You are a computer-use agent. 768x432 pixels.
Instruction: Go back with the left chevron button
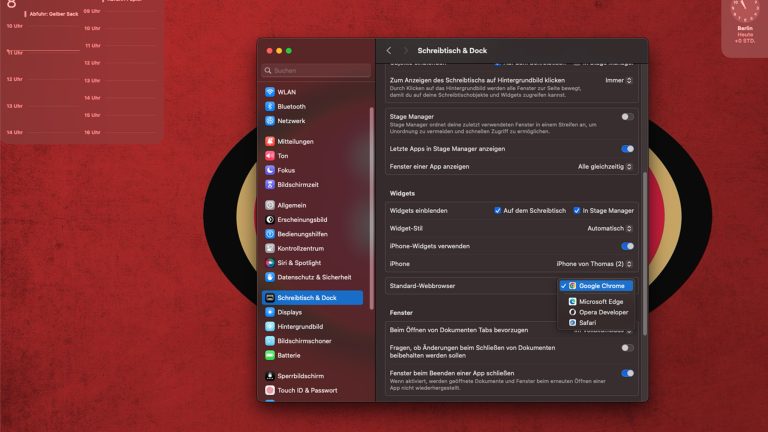pyautogui.click(x=389, y=50)
